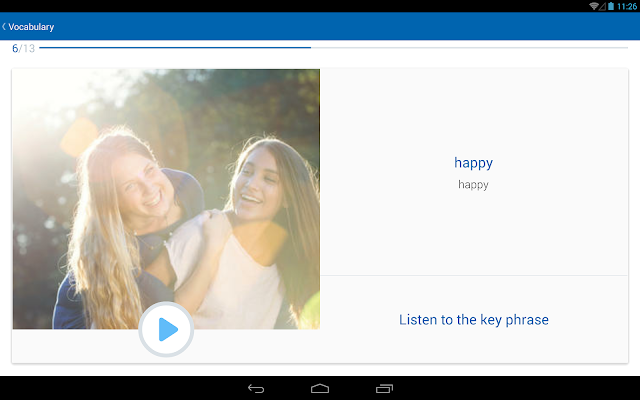Tap the 11:26 clock in status bar
This screenshot has width=640, height=400.
[x=627, y=6]
